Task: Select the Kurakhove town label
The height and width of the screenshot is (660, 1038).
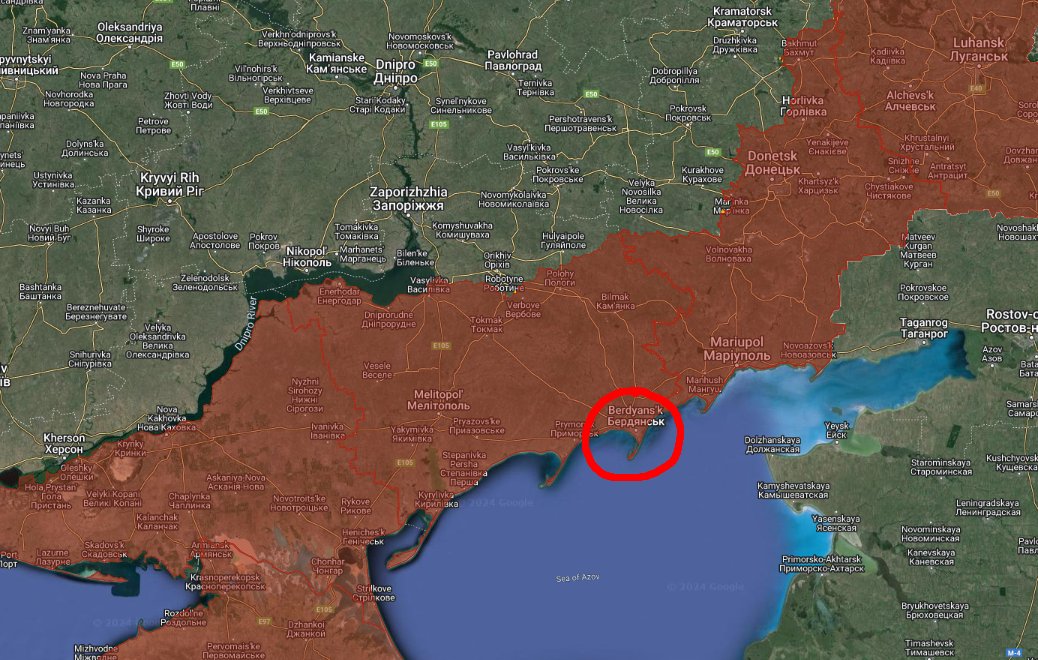Action: tap(702, 175)
